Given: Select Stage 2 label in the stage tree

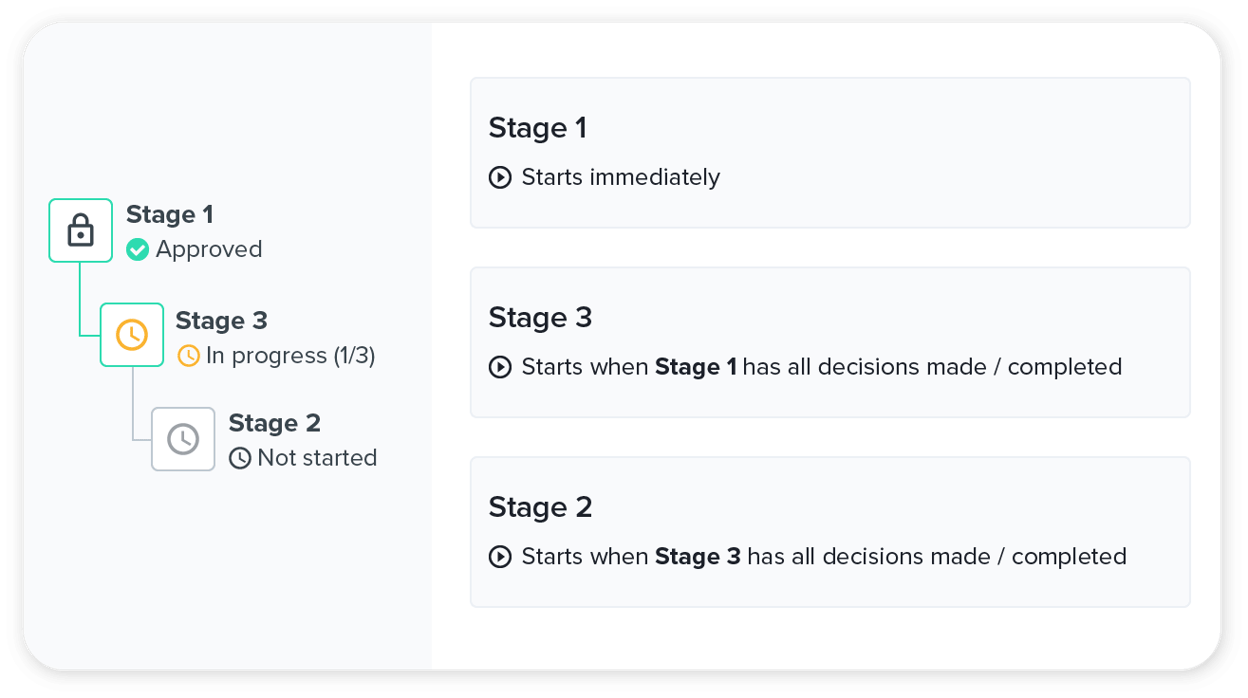Looking at the screenshot, I should [274, 424].
